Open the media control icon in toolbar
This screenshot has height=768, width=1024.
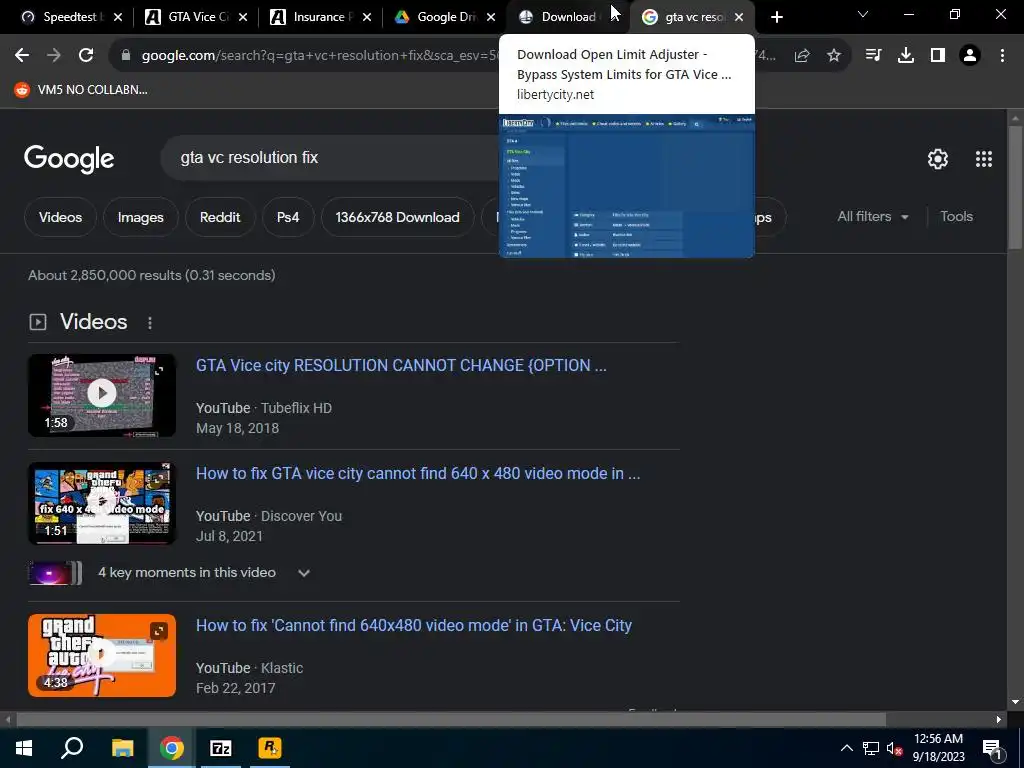click(873, 56)
